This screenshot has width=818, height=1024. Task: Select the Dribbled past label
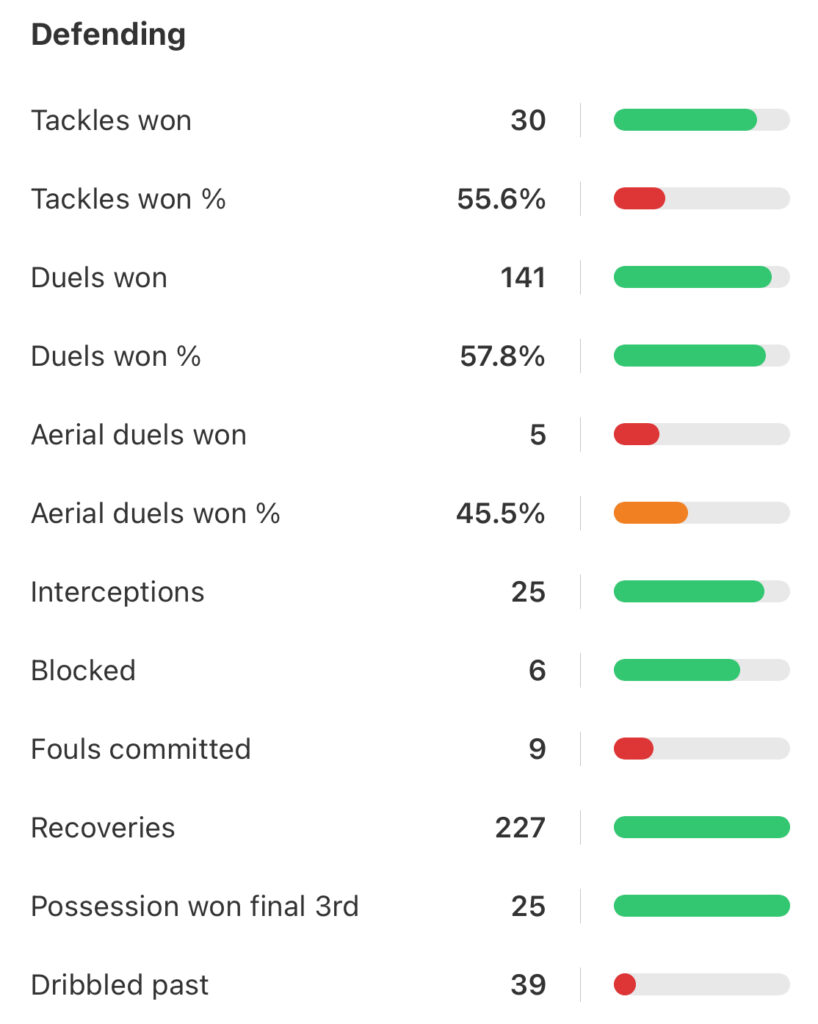pyautogui.click(x=120, y=985)
